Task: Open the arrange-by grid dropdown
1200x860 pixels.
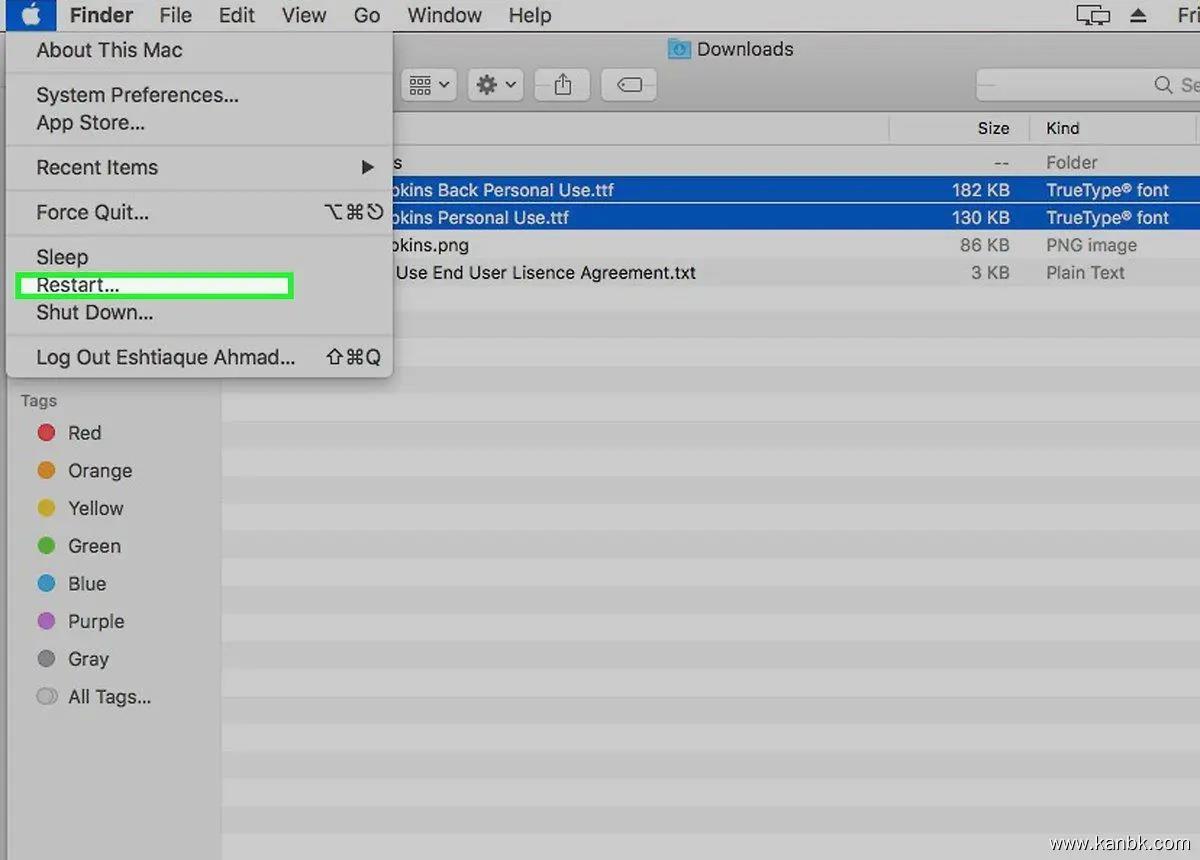Action: [x=429, y=86]
